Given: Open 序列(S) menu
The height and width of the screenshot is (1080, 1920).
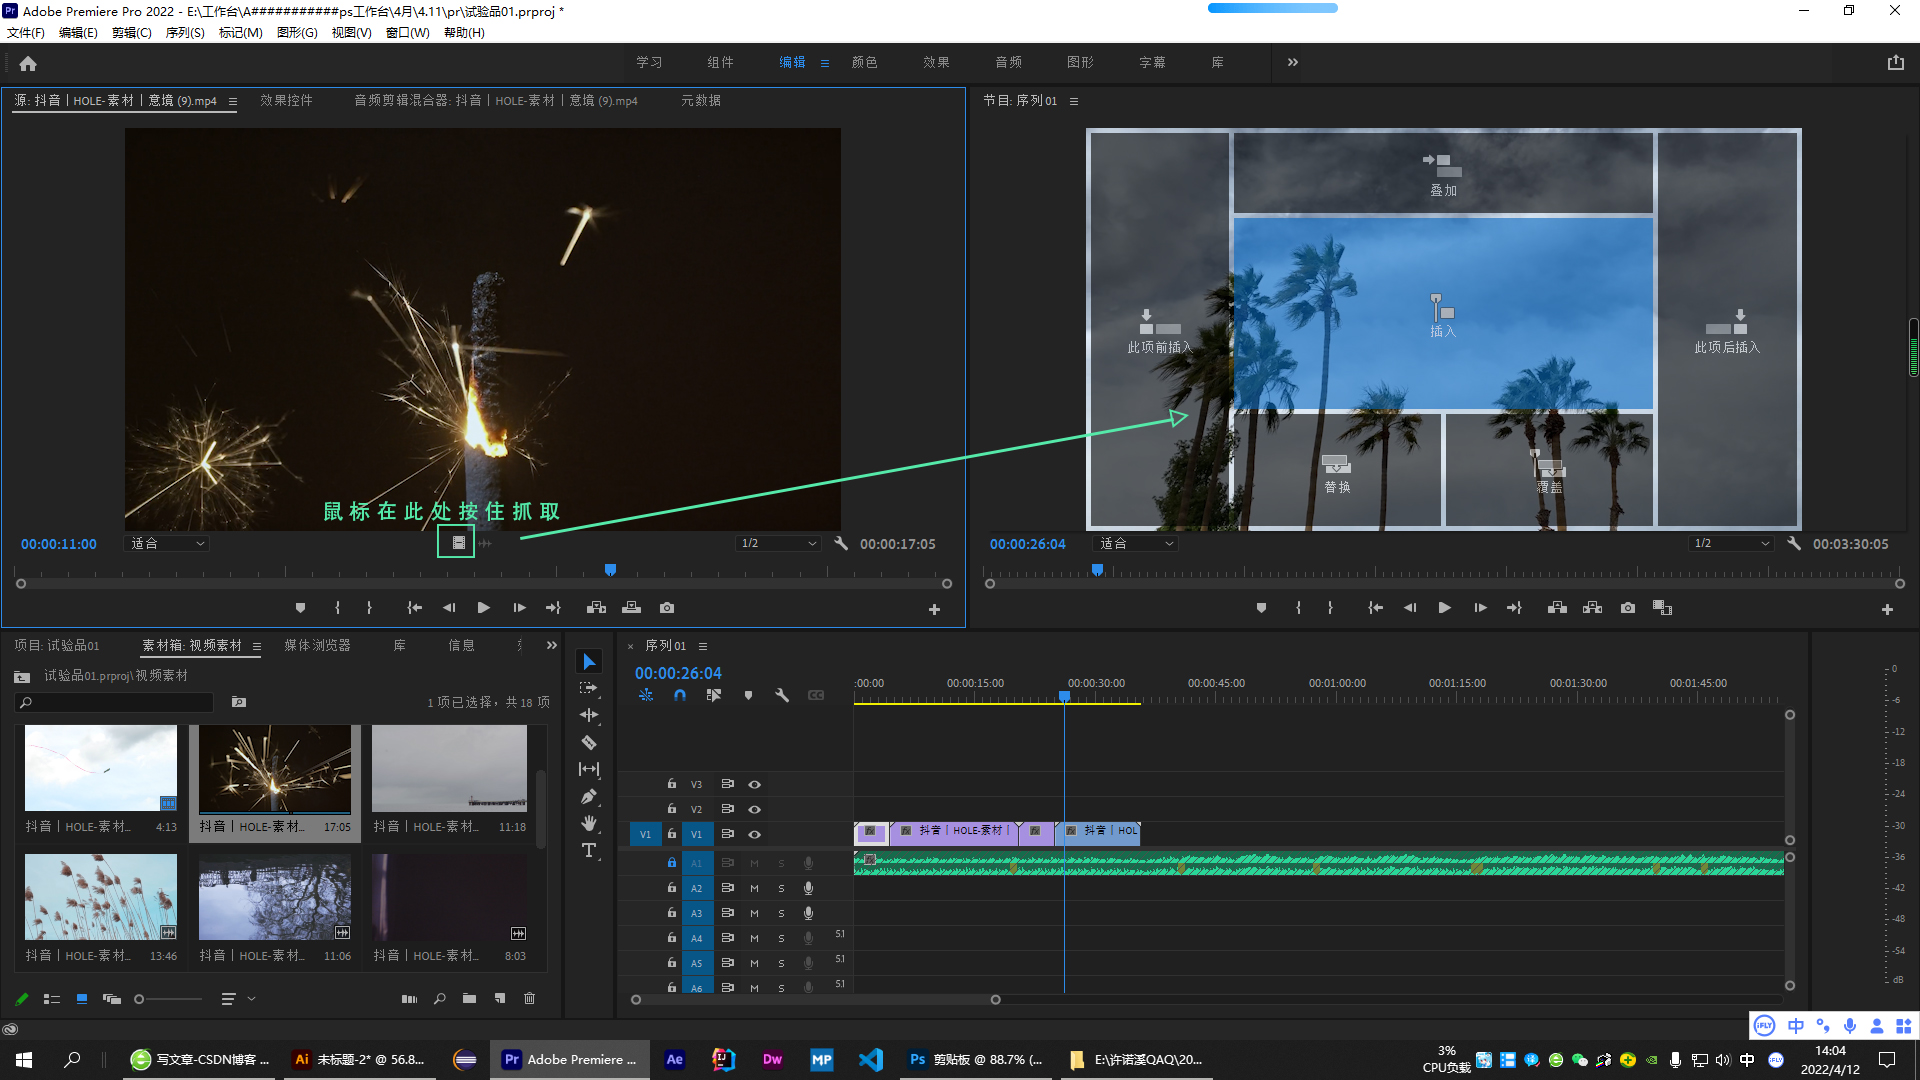Looking at the screenshot, I should [x=185, y=33].
